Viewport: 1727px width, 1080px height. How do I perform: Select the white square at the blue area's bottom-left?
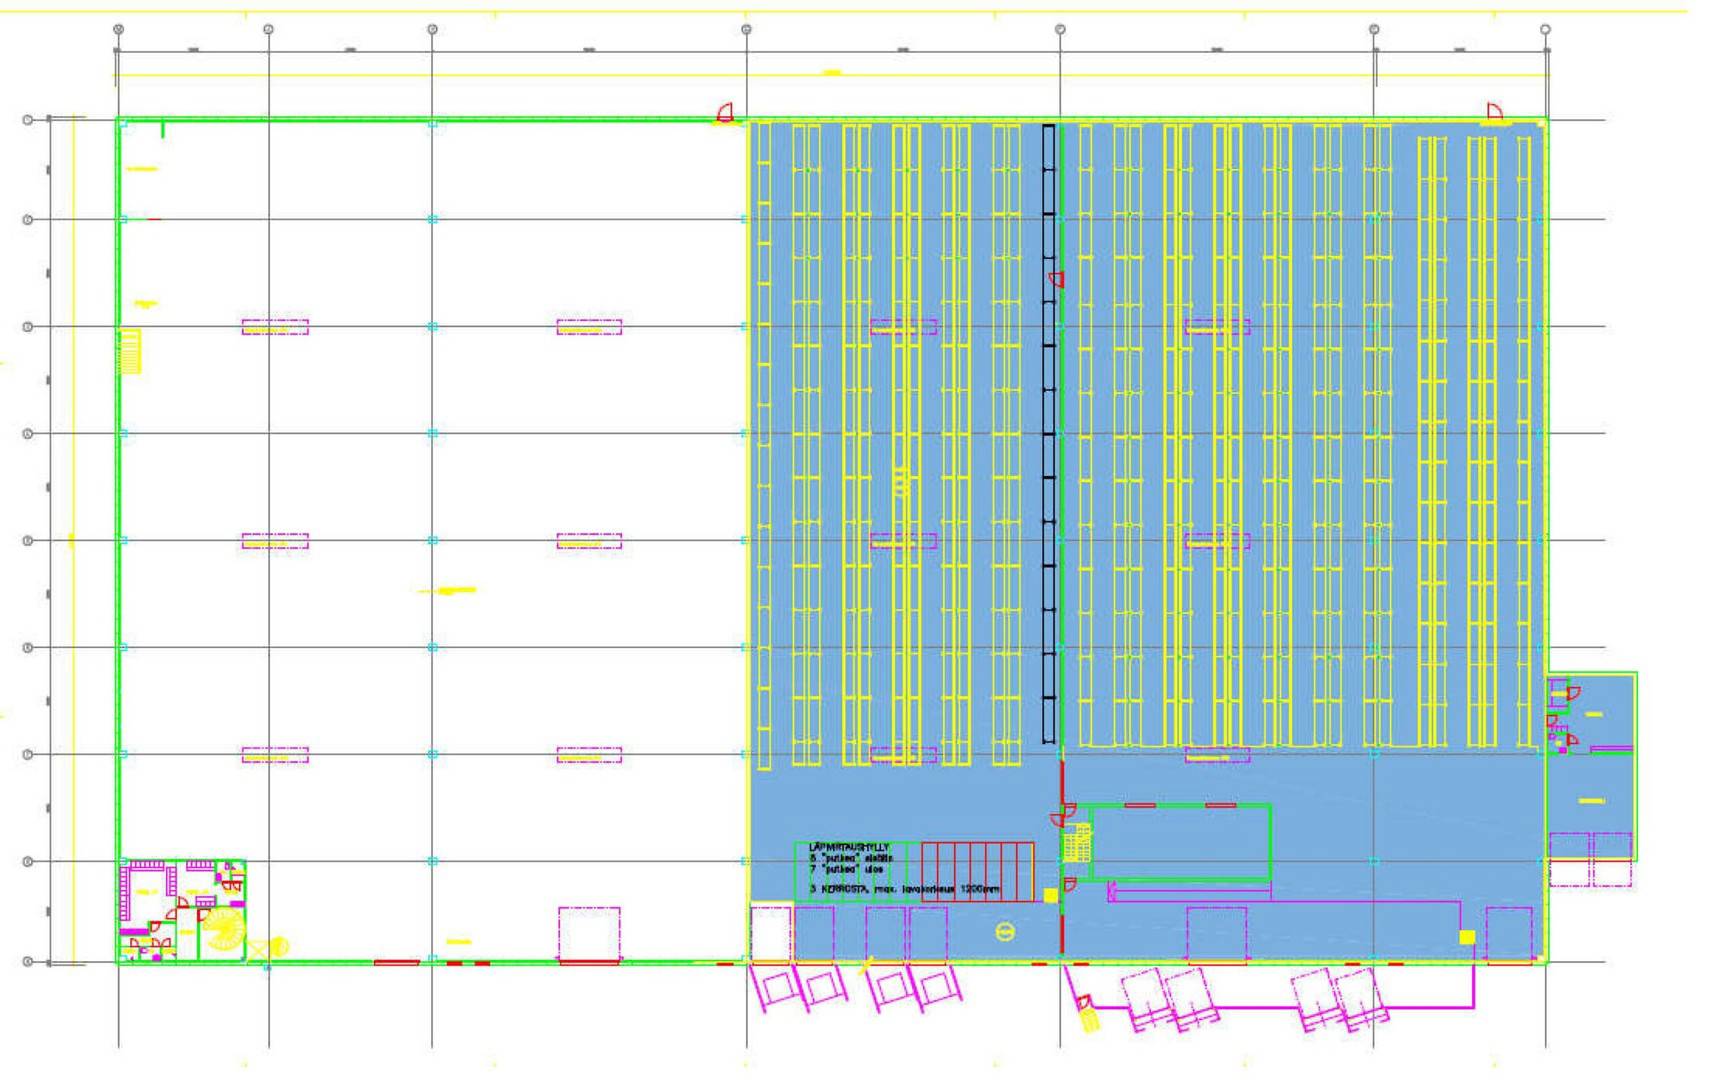770,933
